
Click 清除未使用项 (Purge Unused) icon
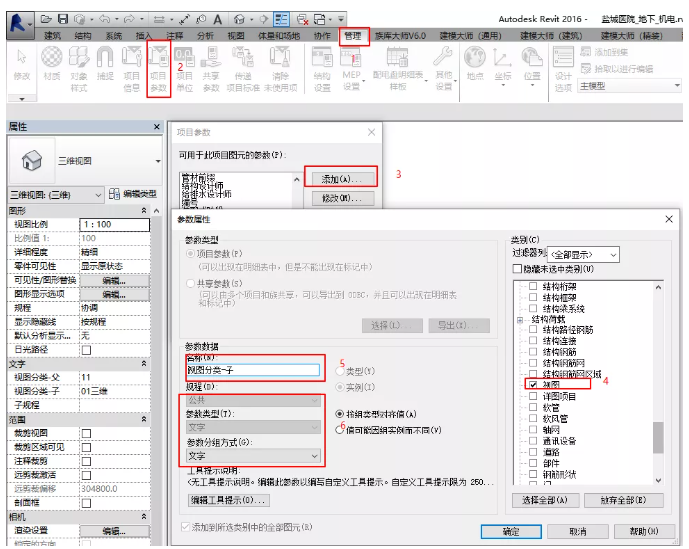click(x=280, y=69)
